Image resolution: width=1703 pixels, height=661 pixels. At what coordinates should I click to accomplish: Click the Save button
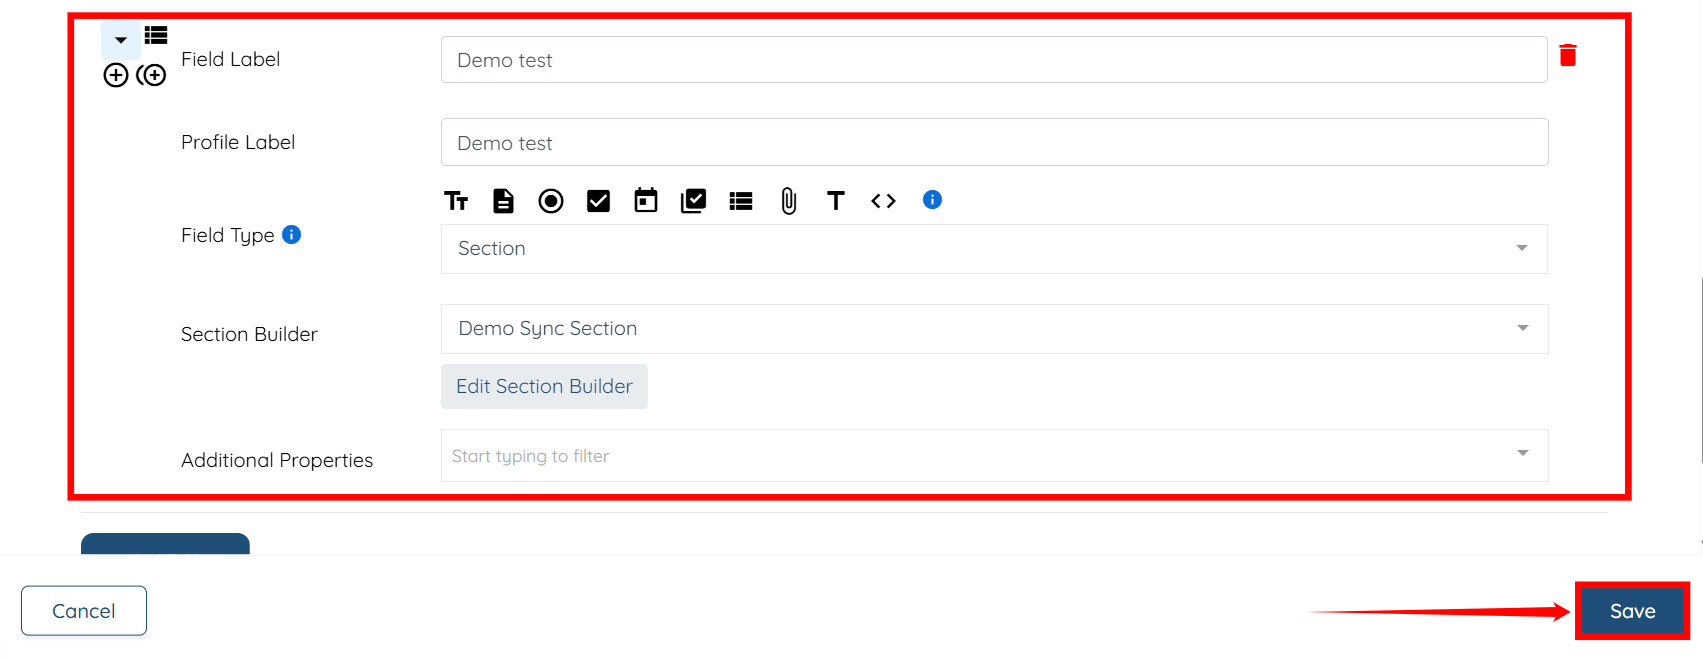pyautogui.click(x=1632, y=611)
